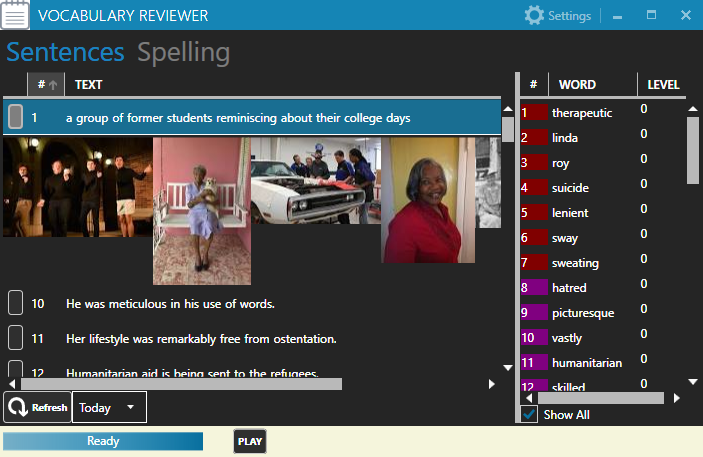Viewport: 703px width, 457px height.
Task: Toggle the Show All checkbox
Action: (x=530, y=414)
